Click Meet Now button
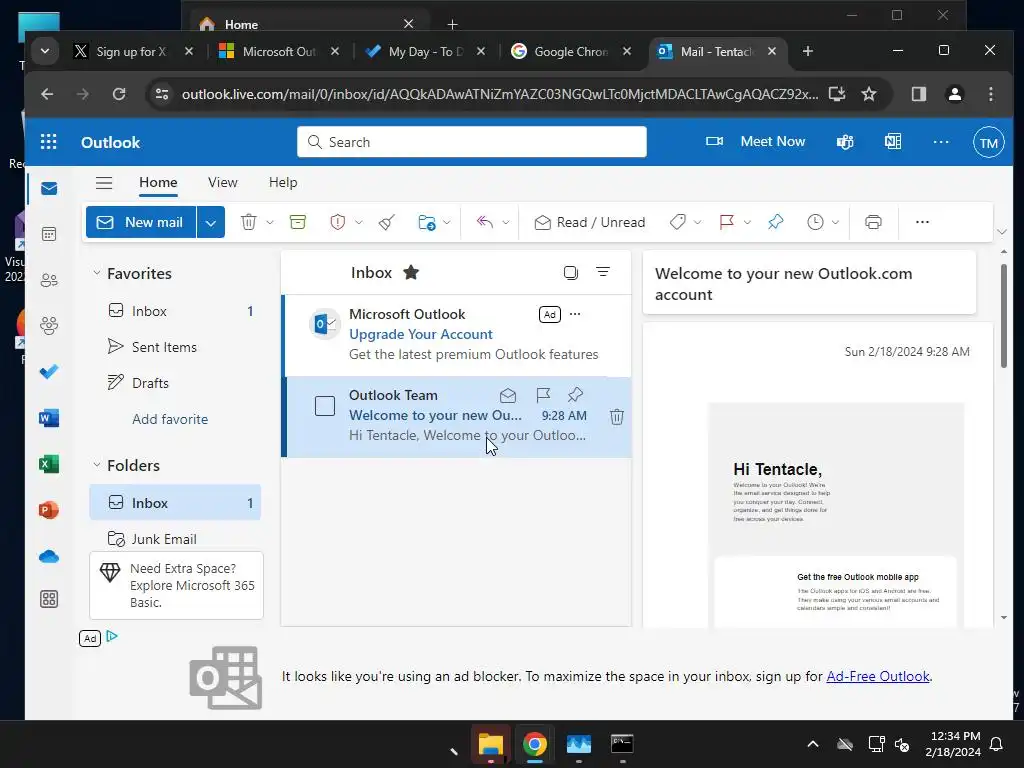Image resolution: width=1024 pixels, height=768 pixels. 756,142
